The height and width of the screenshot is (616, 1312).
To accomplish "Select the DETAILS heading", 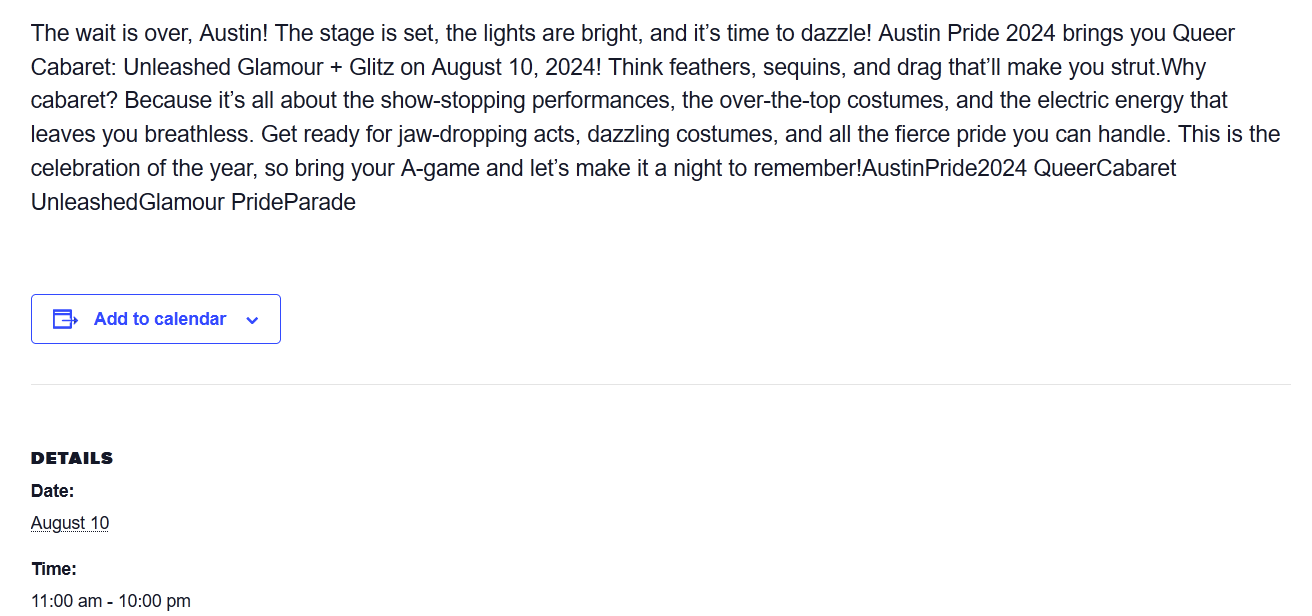I will (x=72, y=458).
